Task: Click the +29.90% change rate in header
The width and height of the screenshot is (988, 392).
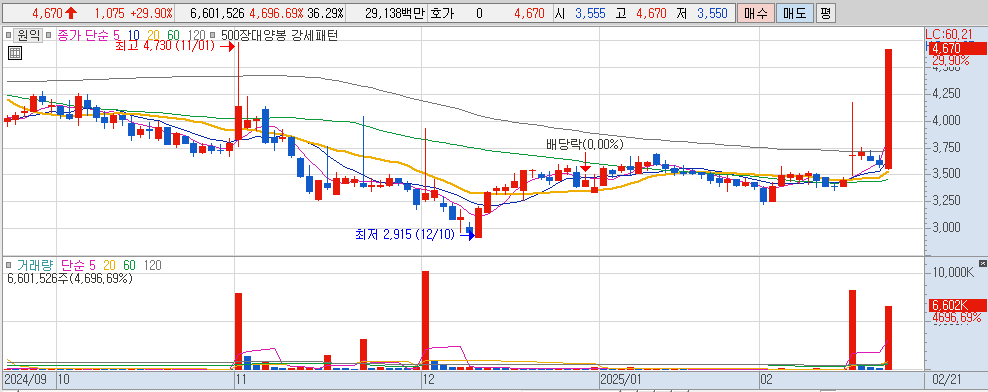Action: (x=150, y=13)
